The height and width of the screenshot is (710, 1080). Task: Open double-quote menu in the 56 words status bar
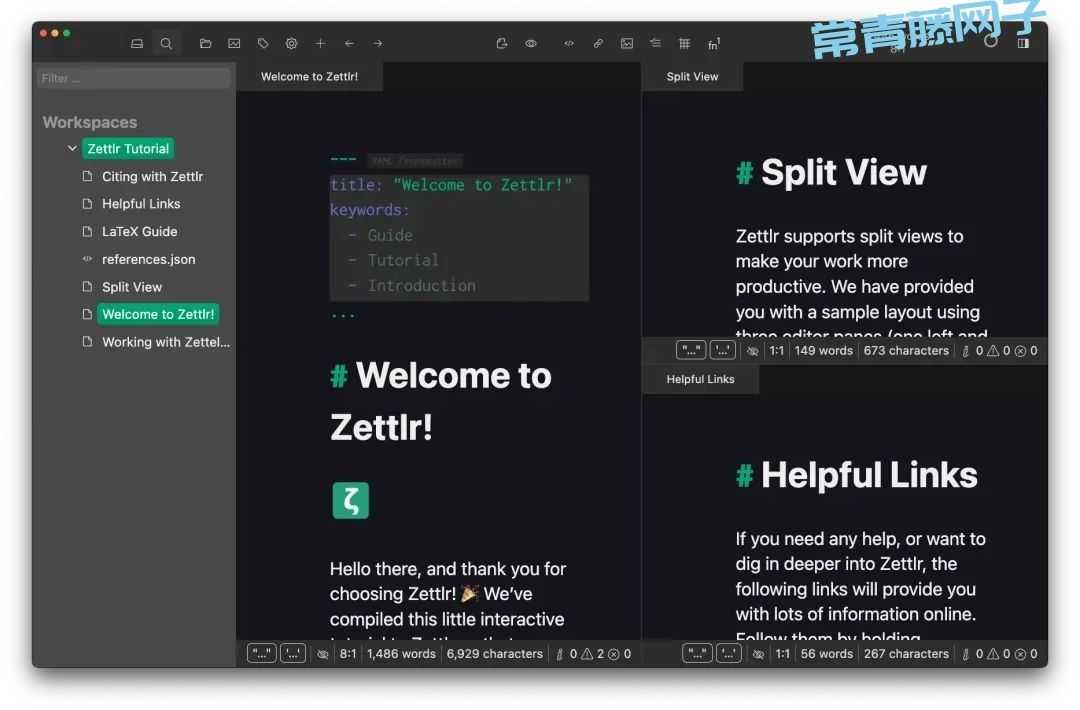[696, 654]
